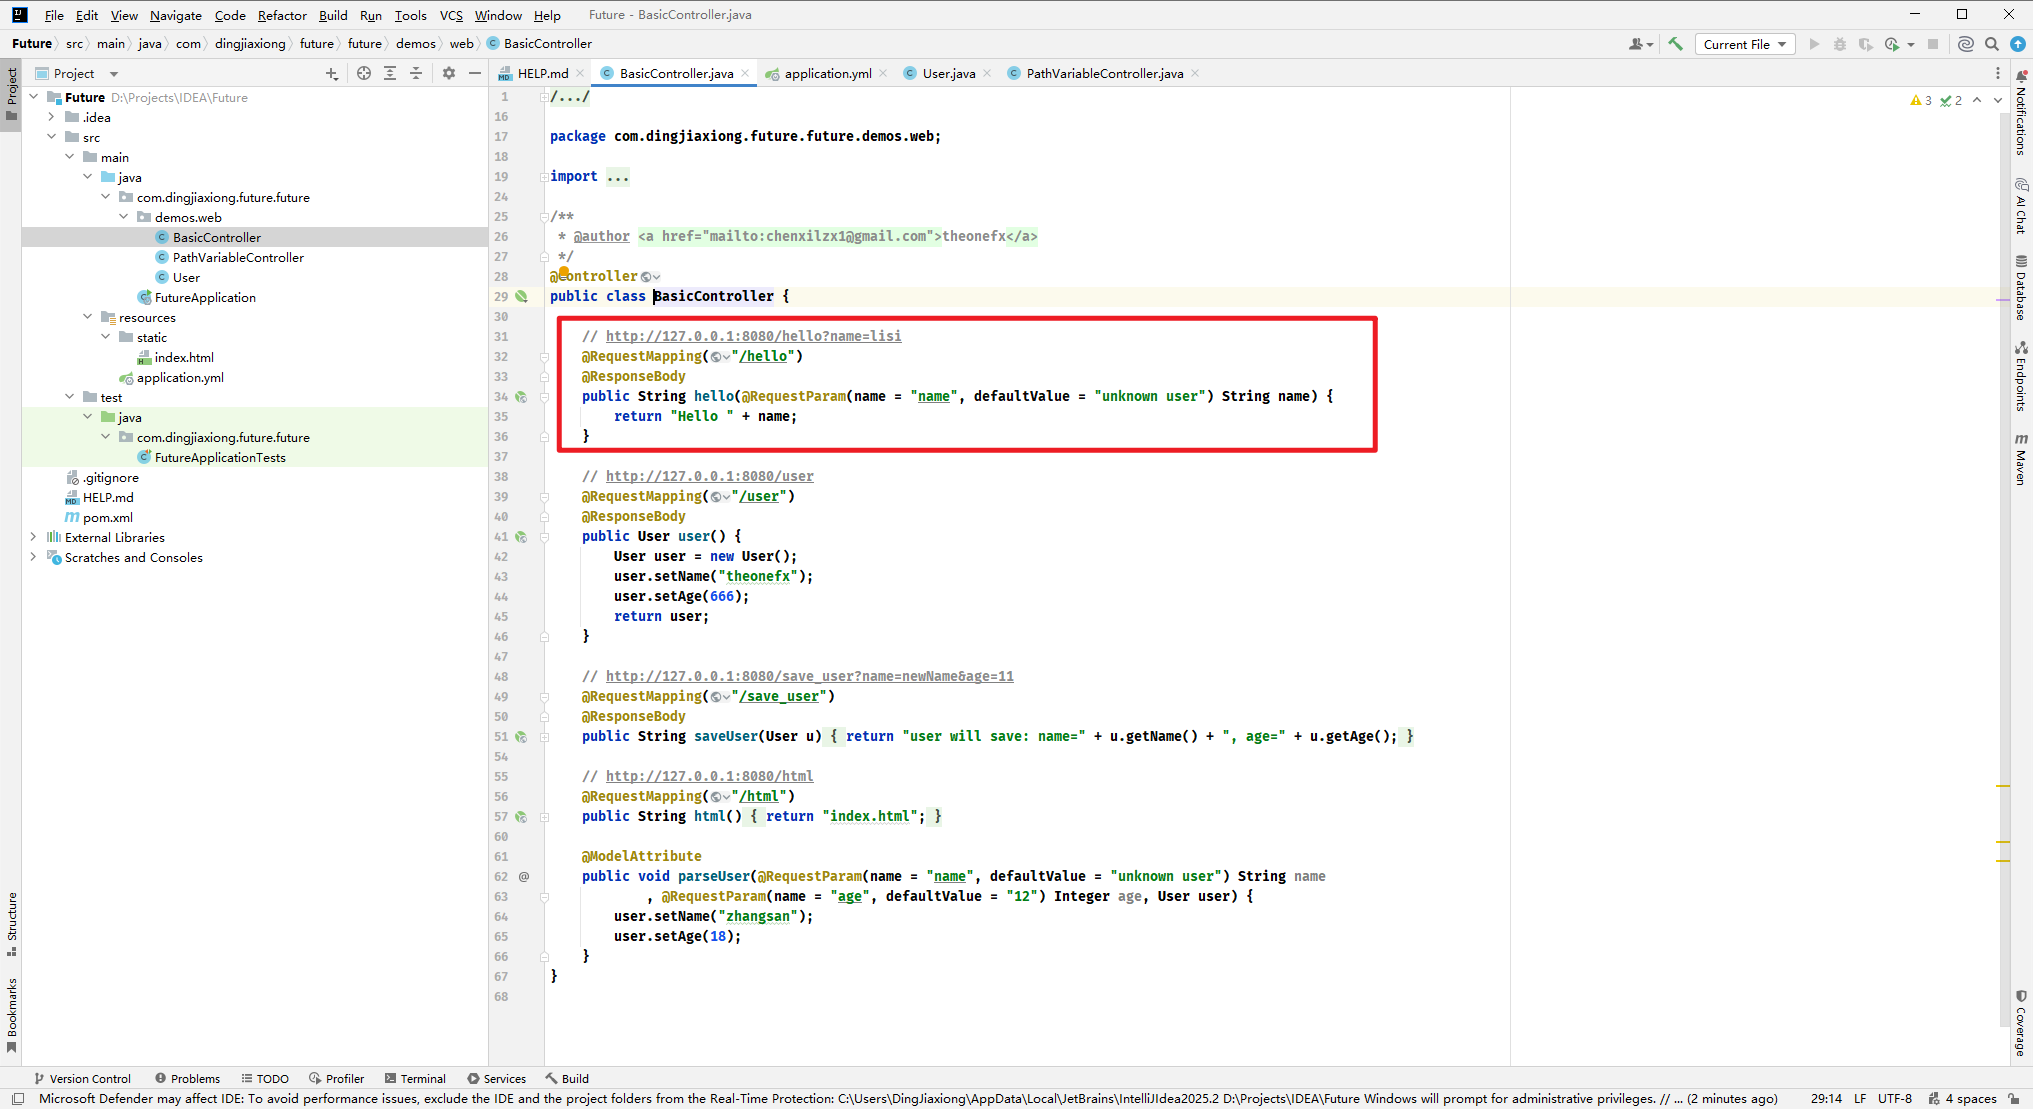Open the Maven tool window

(x=2021, y=460)
